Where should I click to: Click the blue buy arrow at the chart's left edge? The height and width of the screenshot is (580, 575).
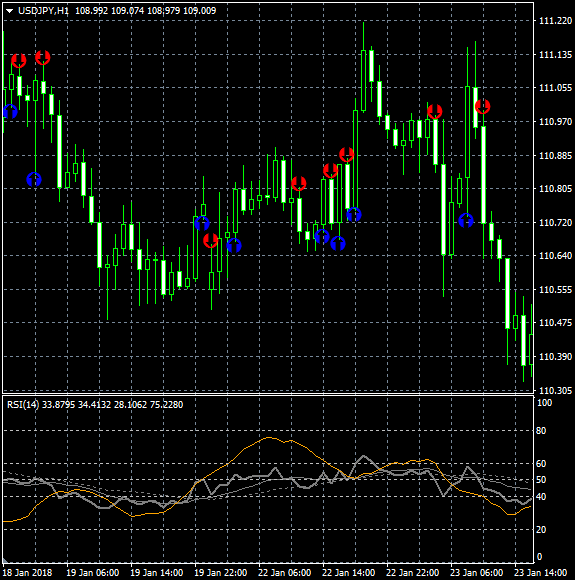point(10,111)
